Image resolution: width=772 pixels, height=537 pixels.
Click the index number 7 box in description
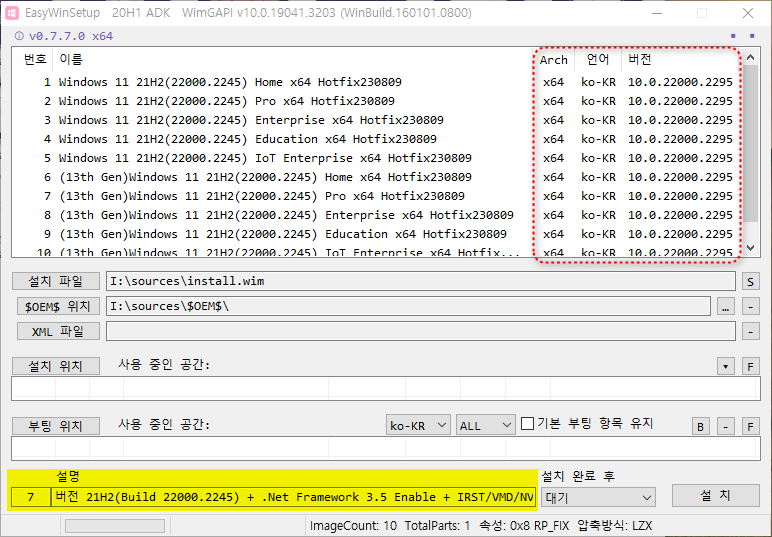[31, 497]
